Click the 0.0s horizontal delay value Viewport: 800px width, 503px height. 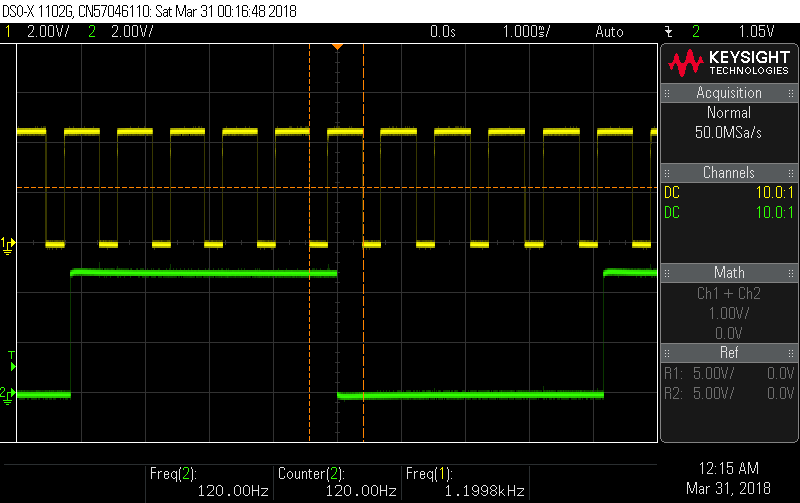coord(442,32)
